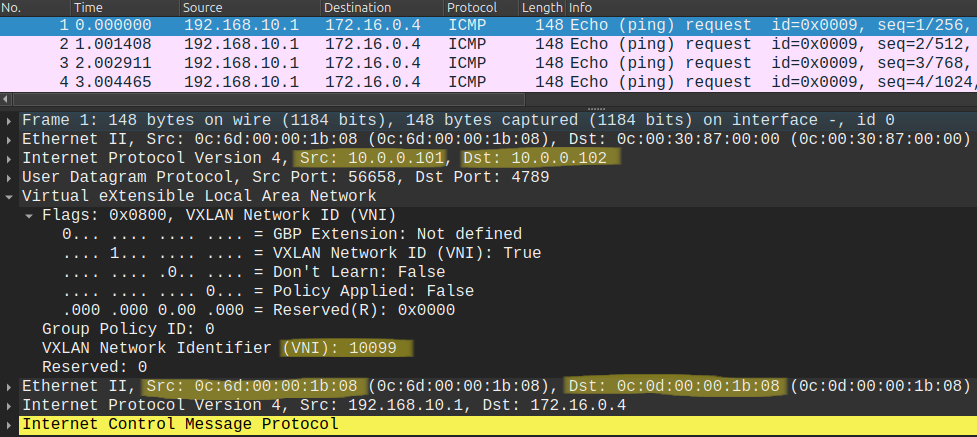Expand inner IPv4 row with Src 192.168.10.1
977x437 pixels.
pyautogui.click(x=9, y=405)
